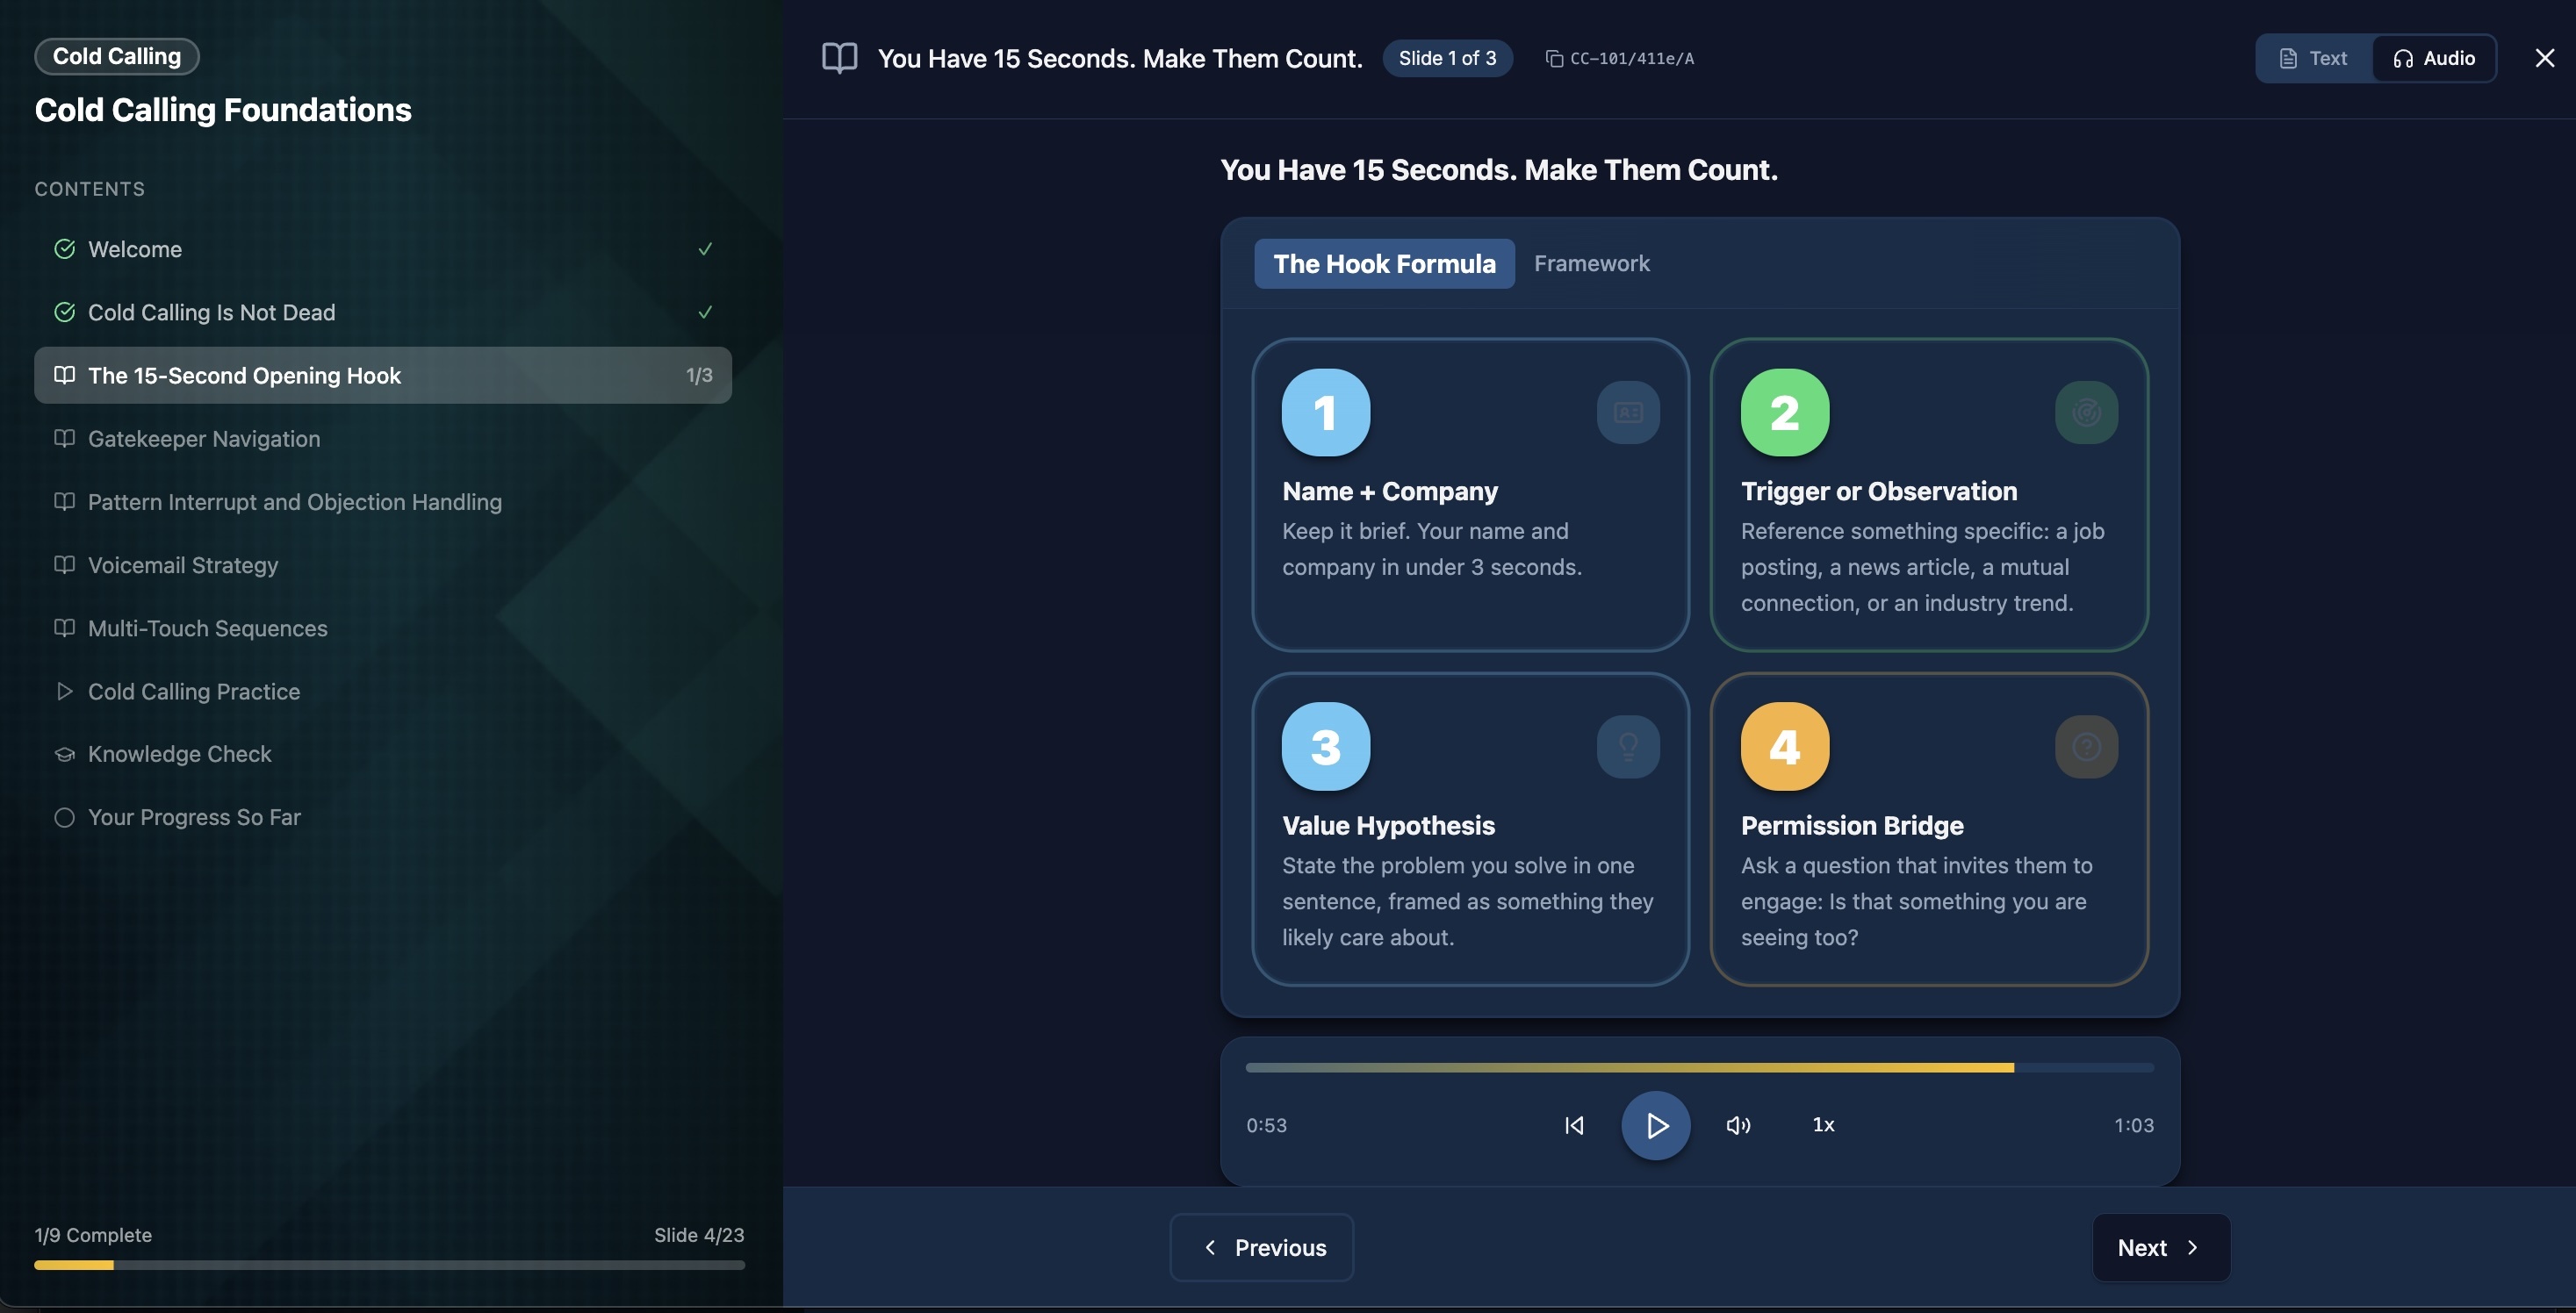Image resolution: width=2576 pixels, height=1313 pixels.
Task: Click the Cold Calling category badge
Action: click(x=117, y=56)
